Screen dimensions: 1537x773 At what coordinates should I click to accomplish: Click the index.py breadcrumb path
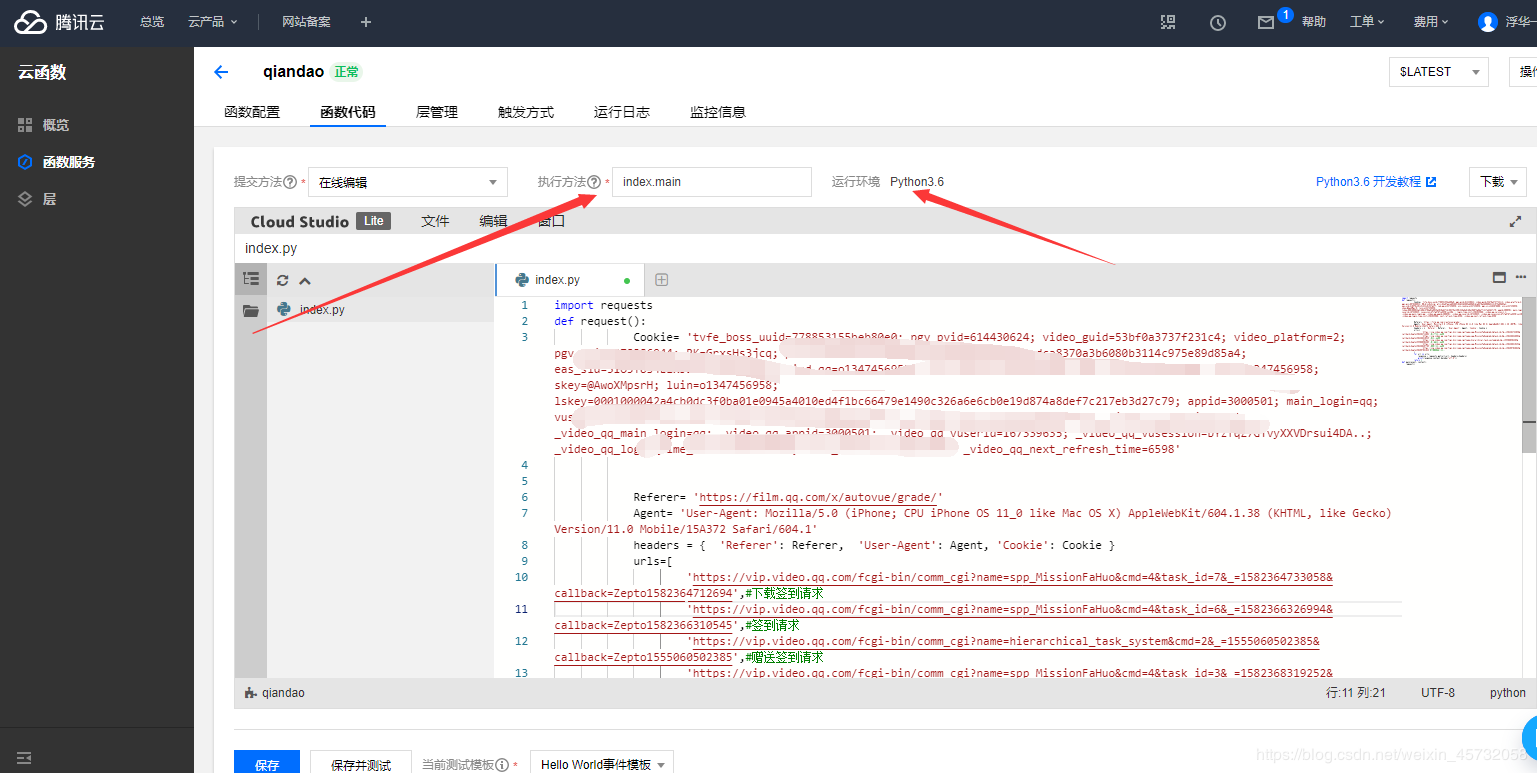(271, 248)
